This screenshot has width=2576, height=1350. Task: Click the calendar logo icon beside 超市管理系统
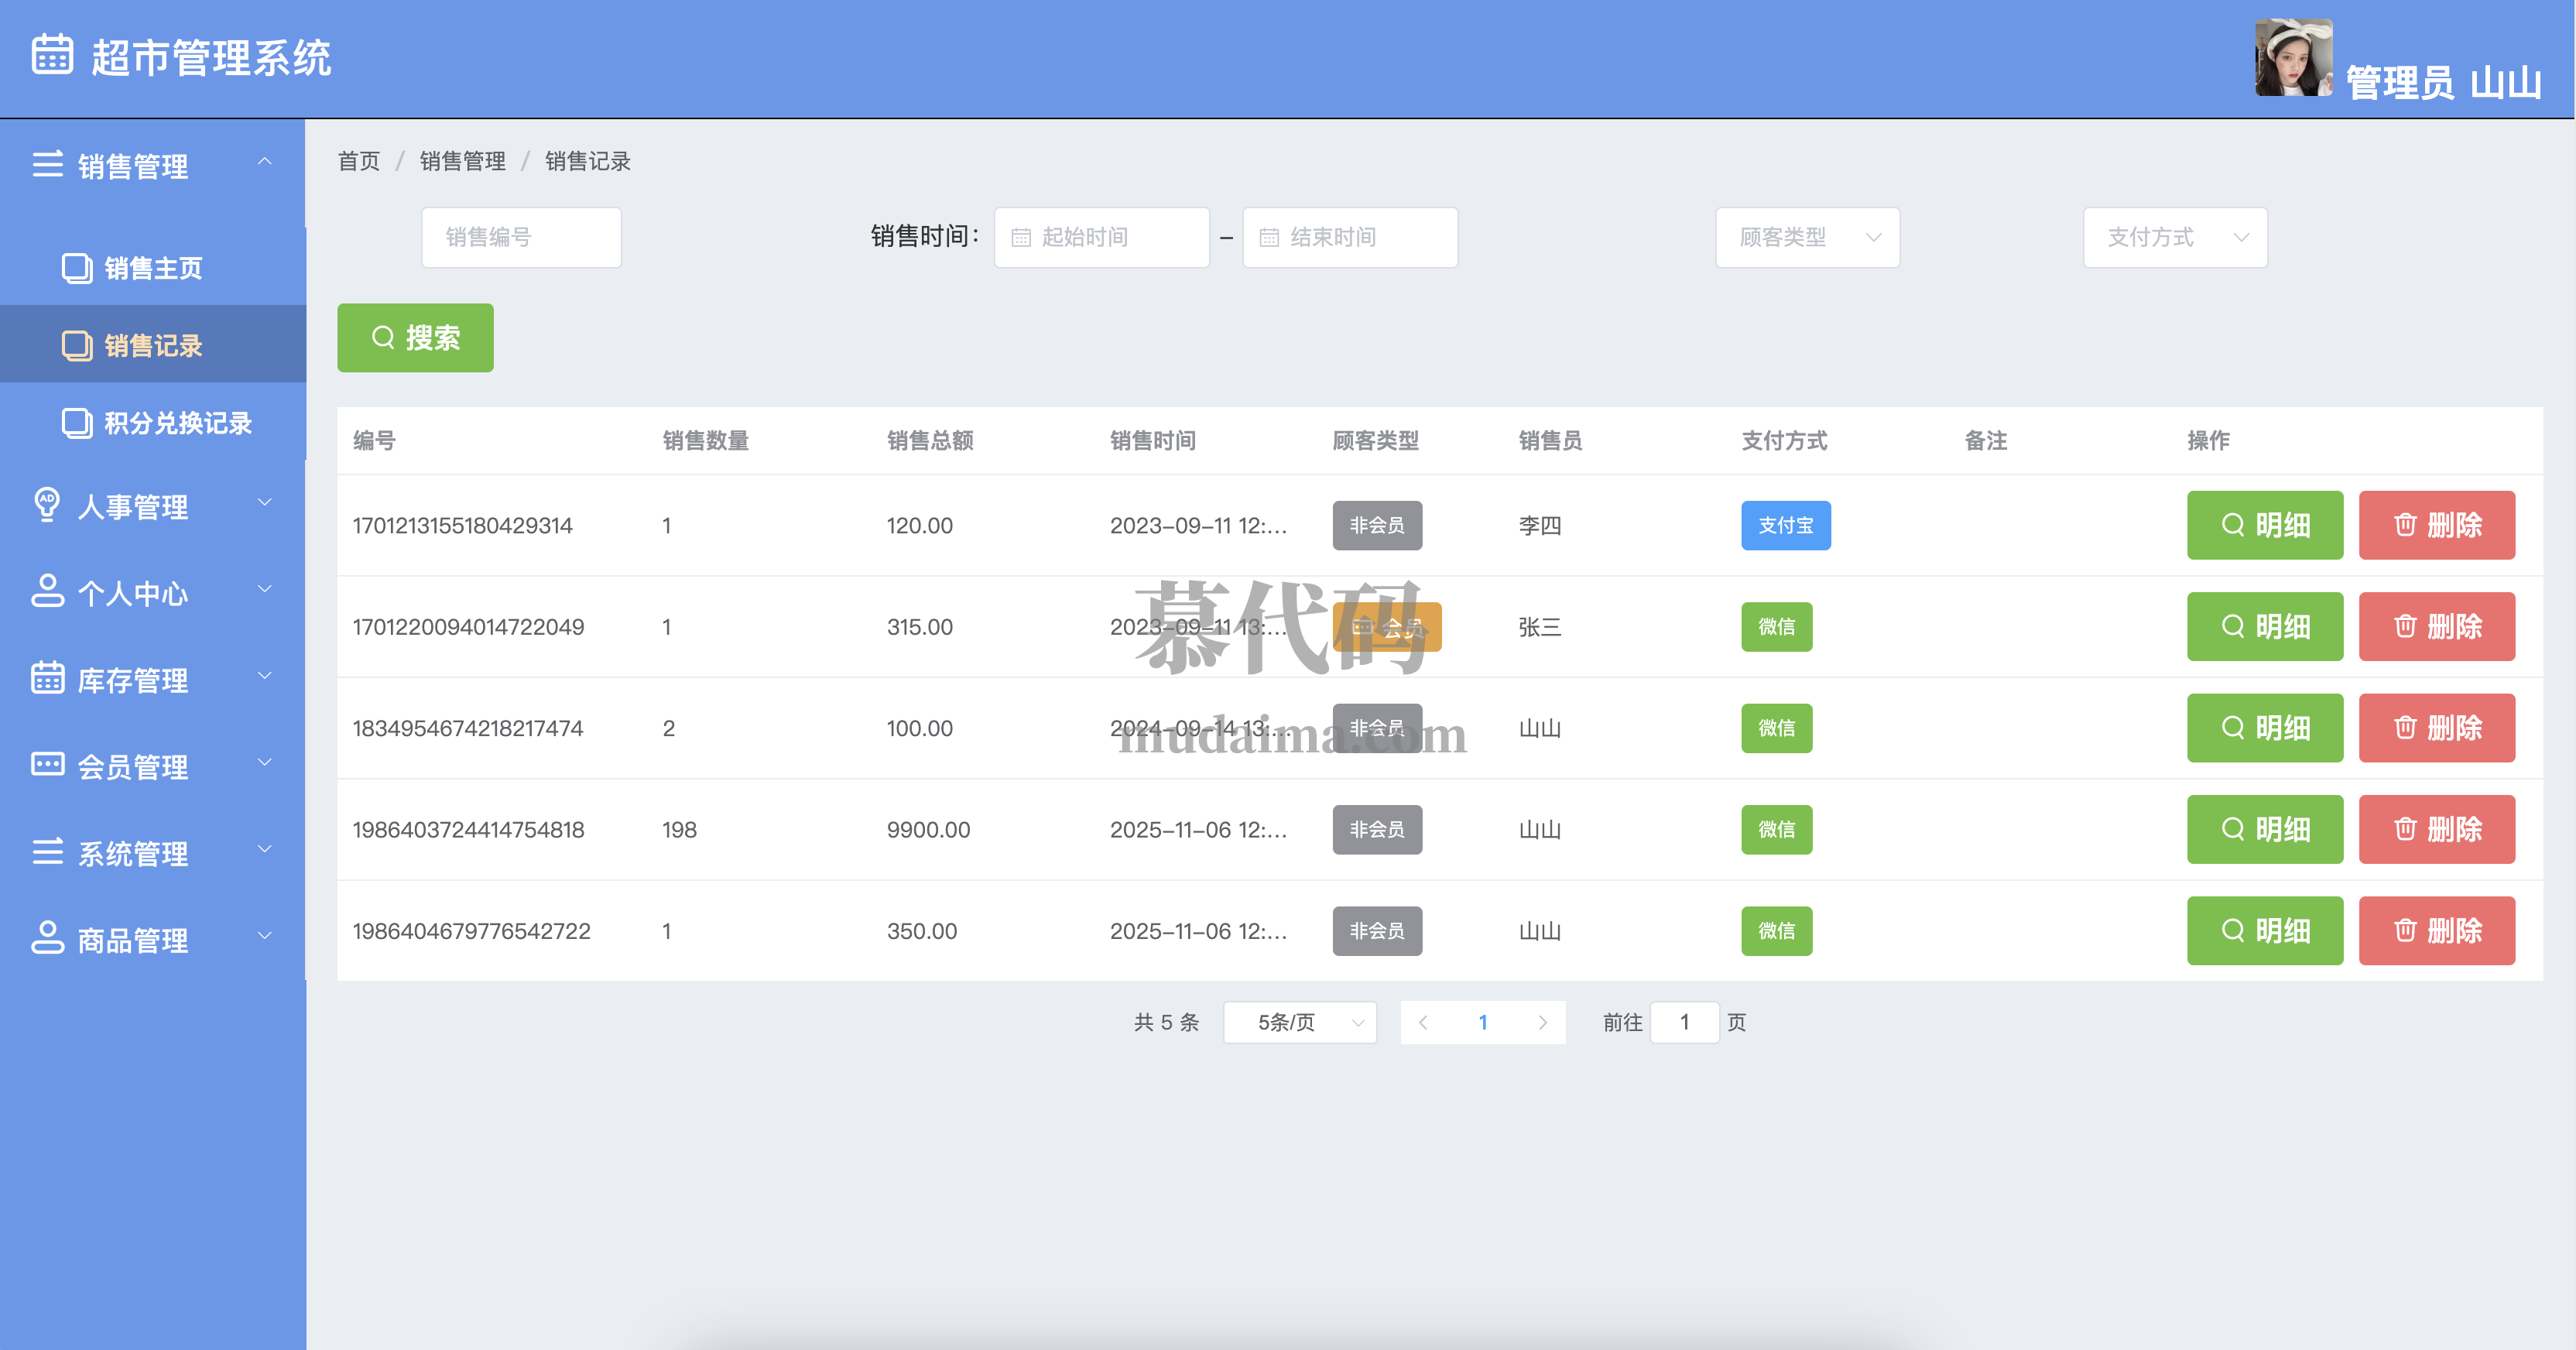click(x=52, y=54)
